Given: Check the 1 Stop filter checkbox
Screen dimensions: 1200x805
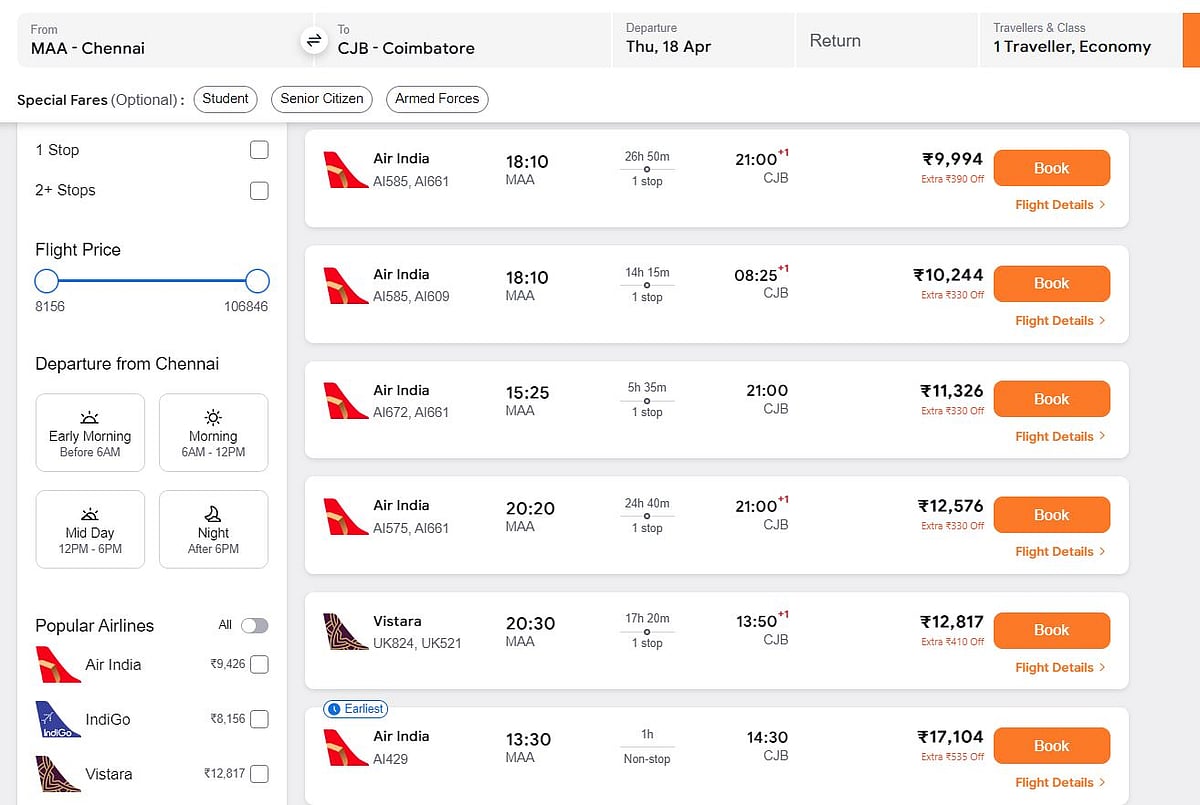Looking at the screenshot, I should (259, 150).
